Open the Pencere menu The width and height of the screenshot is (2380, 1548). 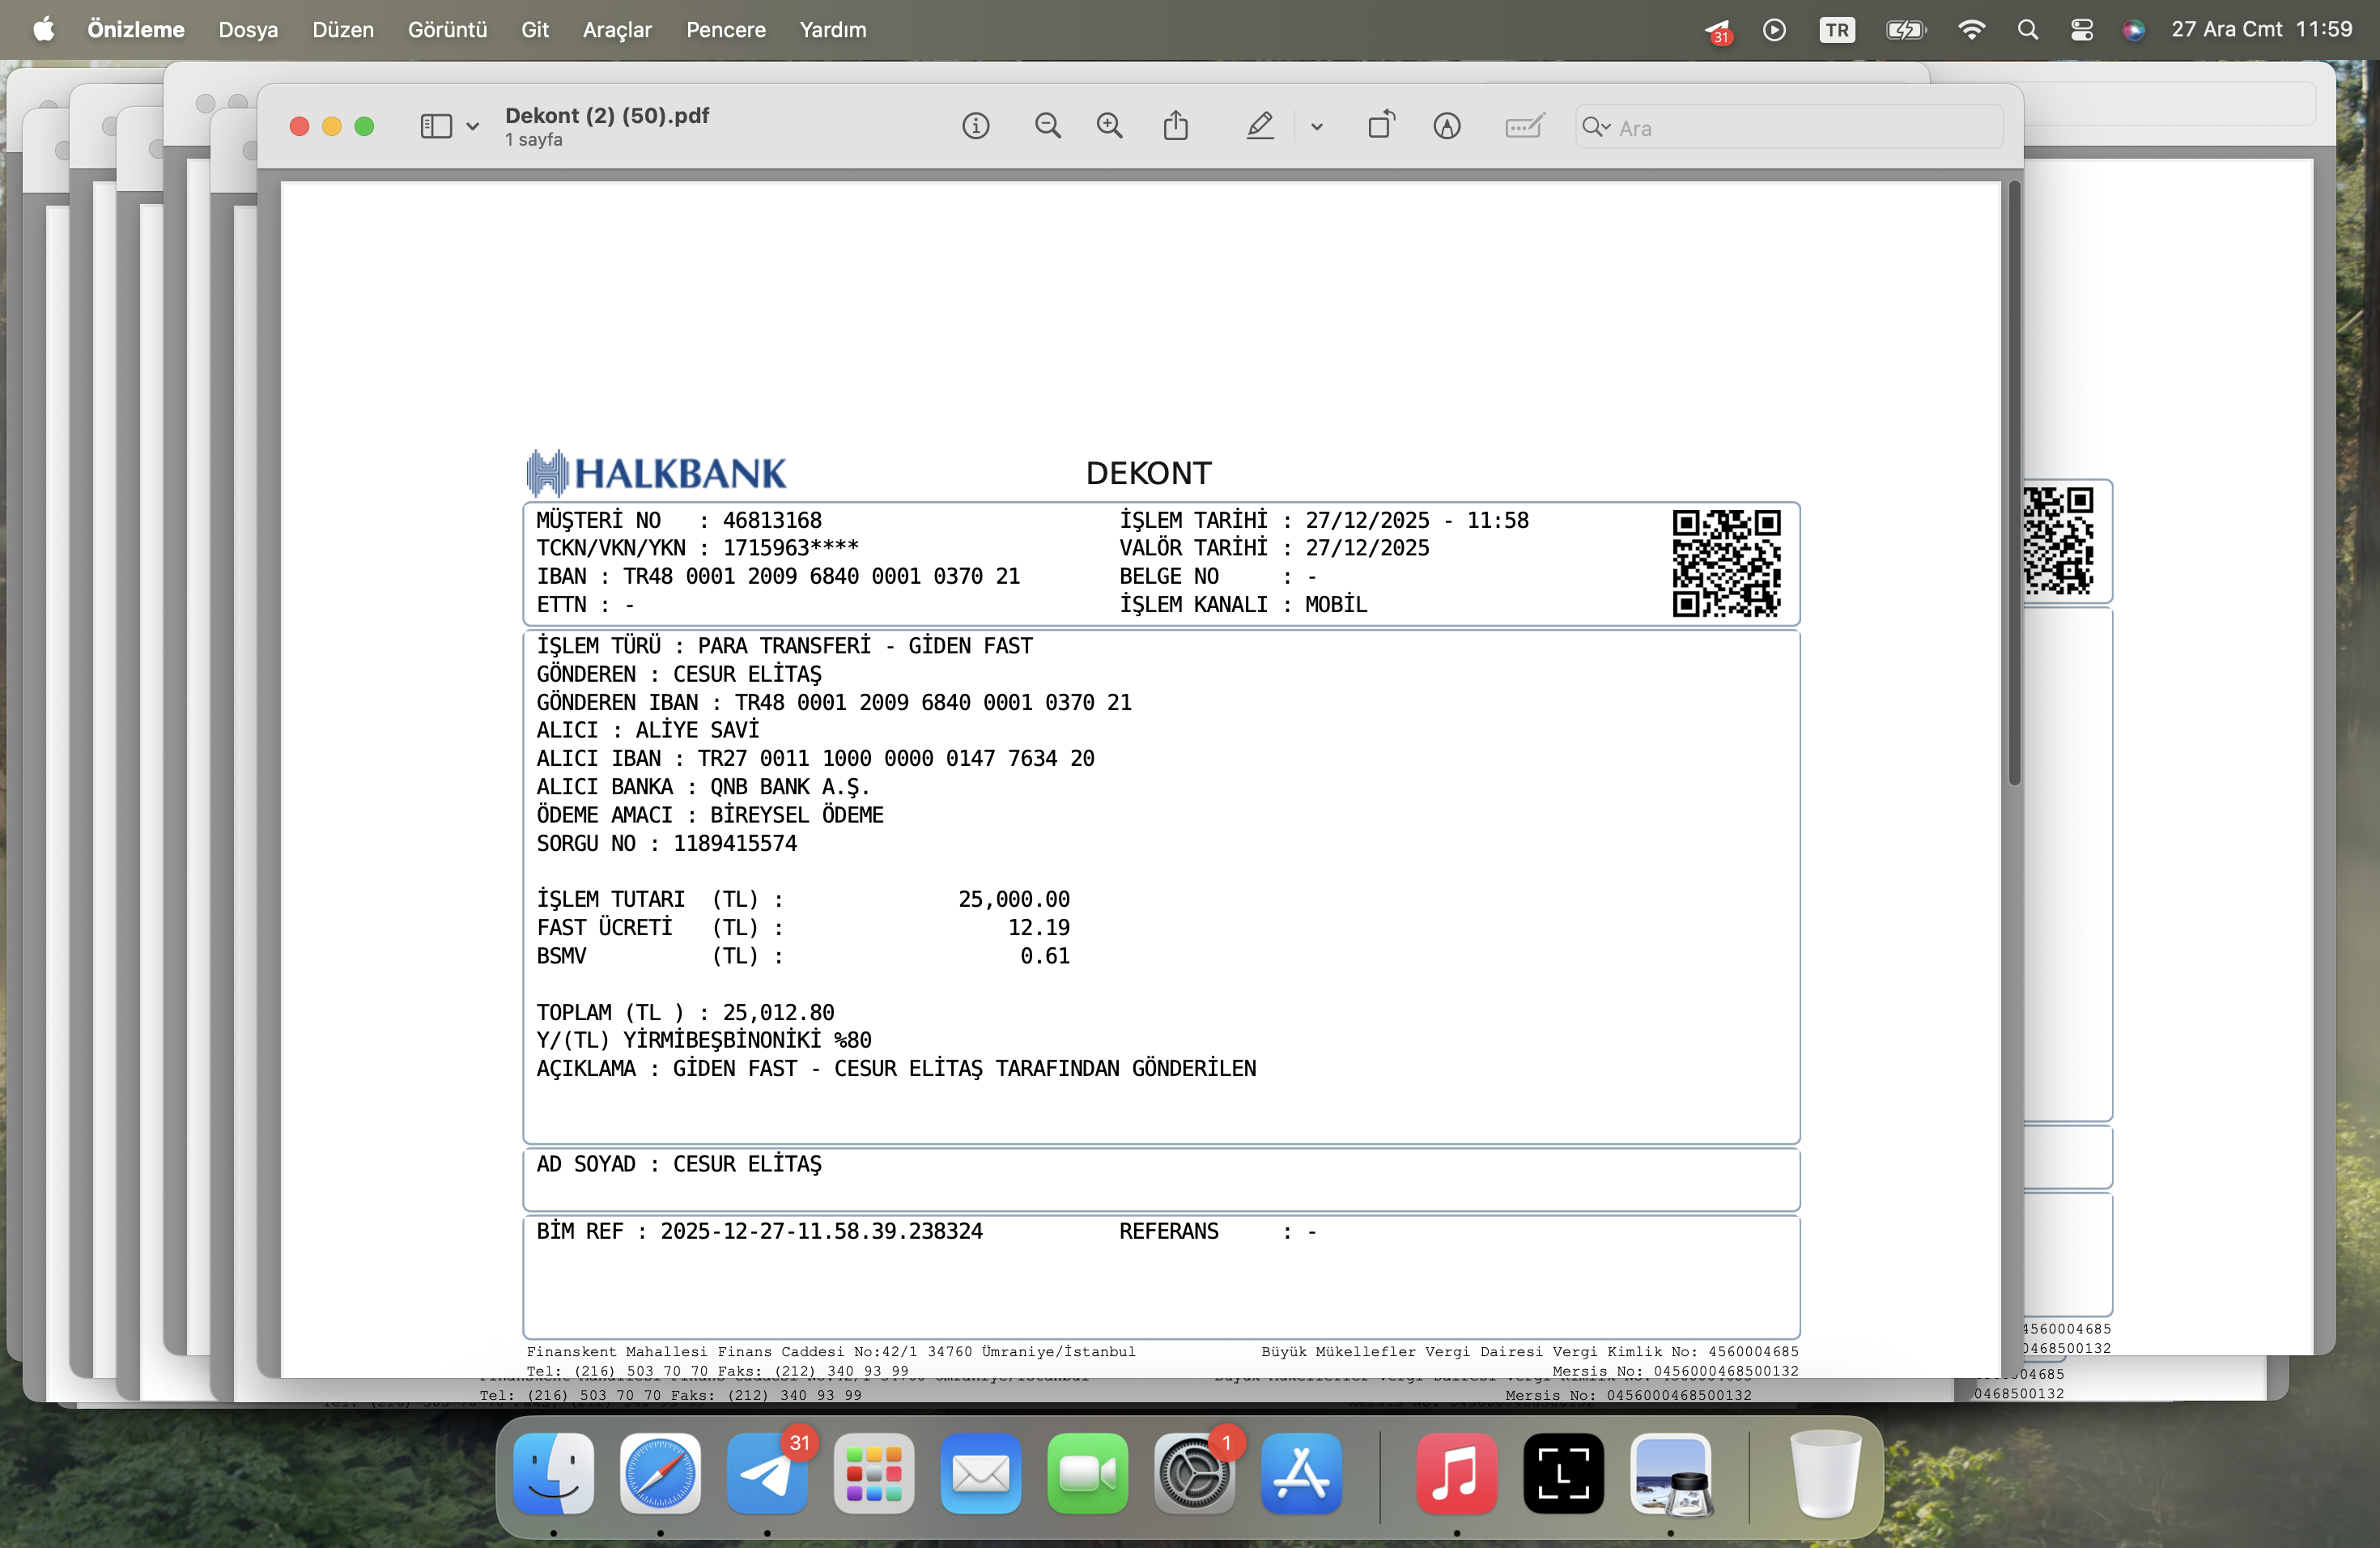pyautogui.click(x=726, y=30)
